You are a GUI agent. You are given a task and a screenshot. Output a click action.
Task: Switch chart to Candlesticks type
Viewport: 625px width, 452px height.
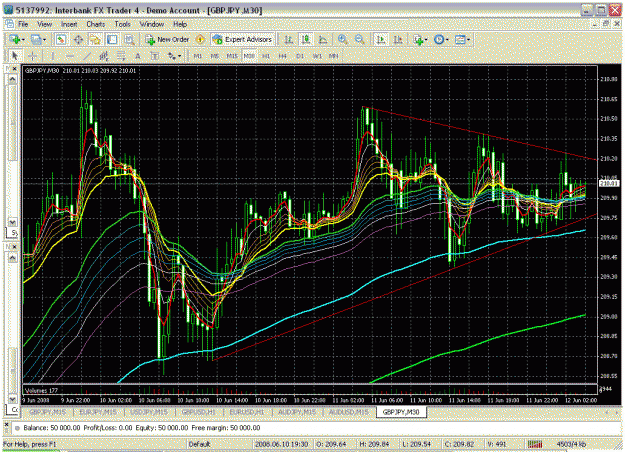(306, 39)
